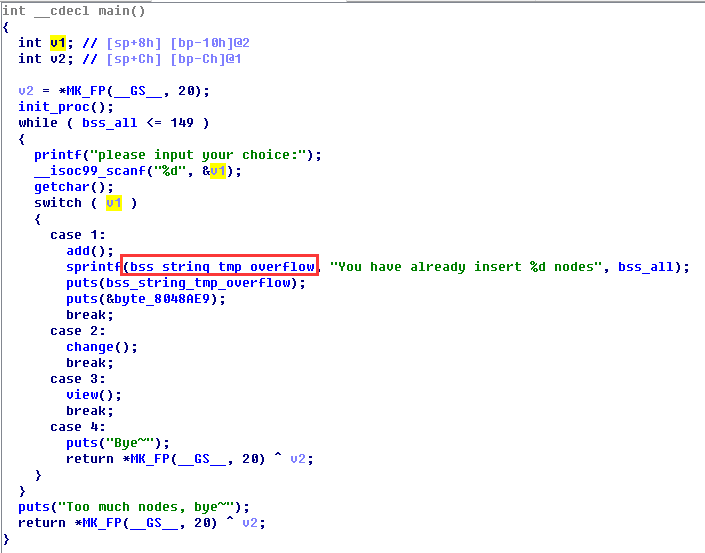Click the view() call under case 3

click(94, 395)
